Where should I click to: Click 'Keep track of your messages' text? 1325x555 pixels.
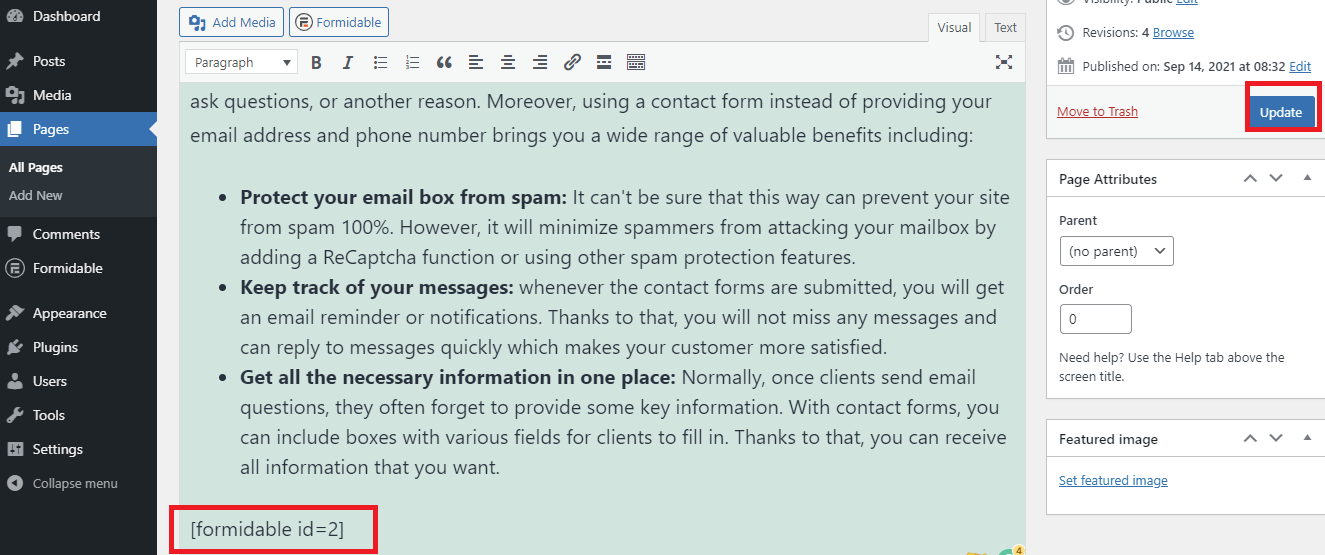coord(377,287)
